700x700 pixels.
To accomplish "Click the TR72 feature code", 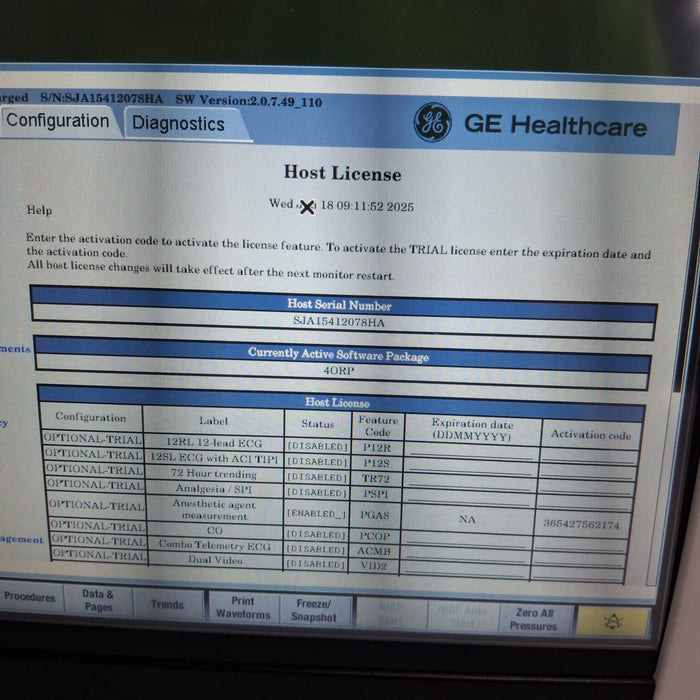I will [x=375, y=479].
